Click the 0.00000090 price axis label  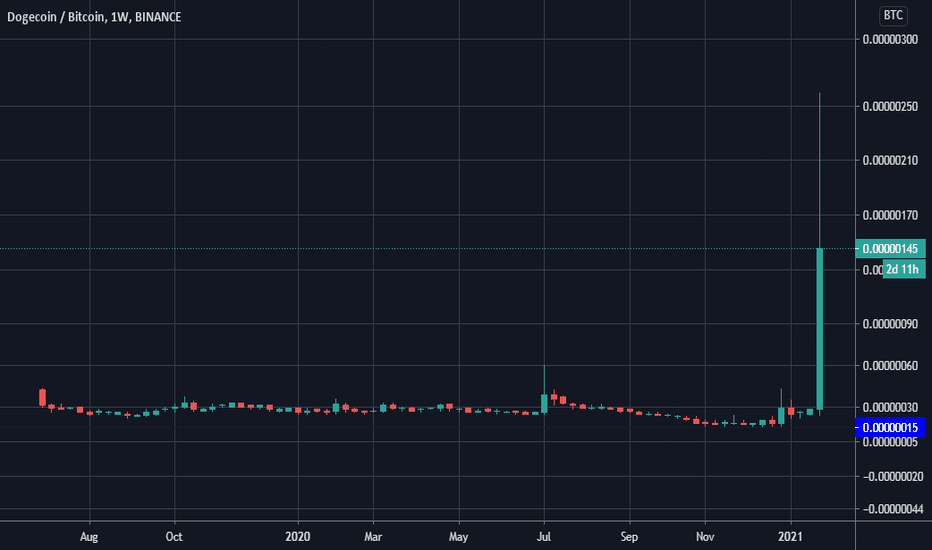890,324
